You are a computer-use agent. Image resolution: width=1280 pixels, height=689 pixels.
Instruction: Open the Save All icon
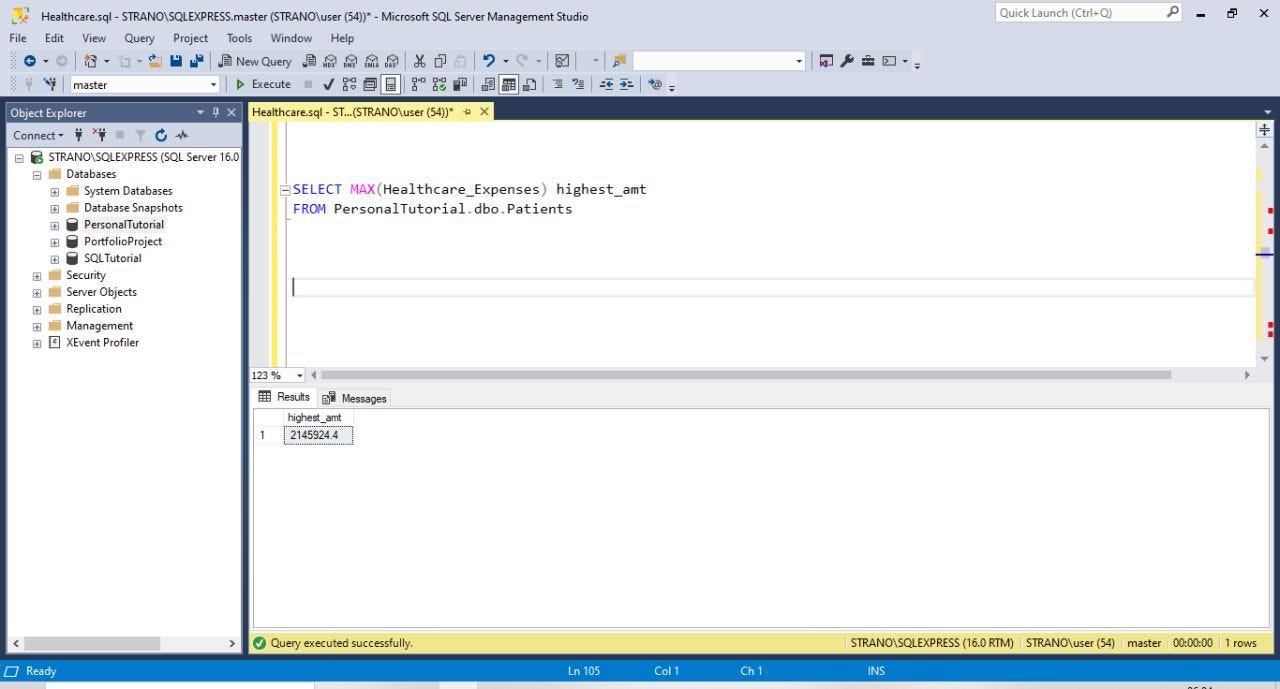(198, 61)
